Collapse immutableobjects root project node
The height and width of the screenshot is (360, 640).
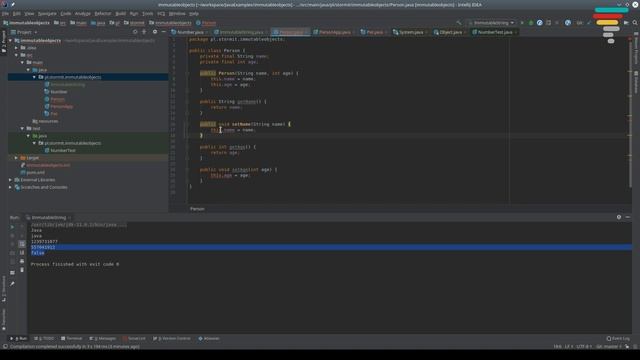click(11, 40)
